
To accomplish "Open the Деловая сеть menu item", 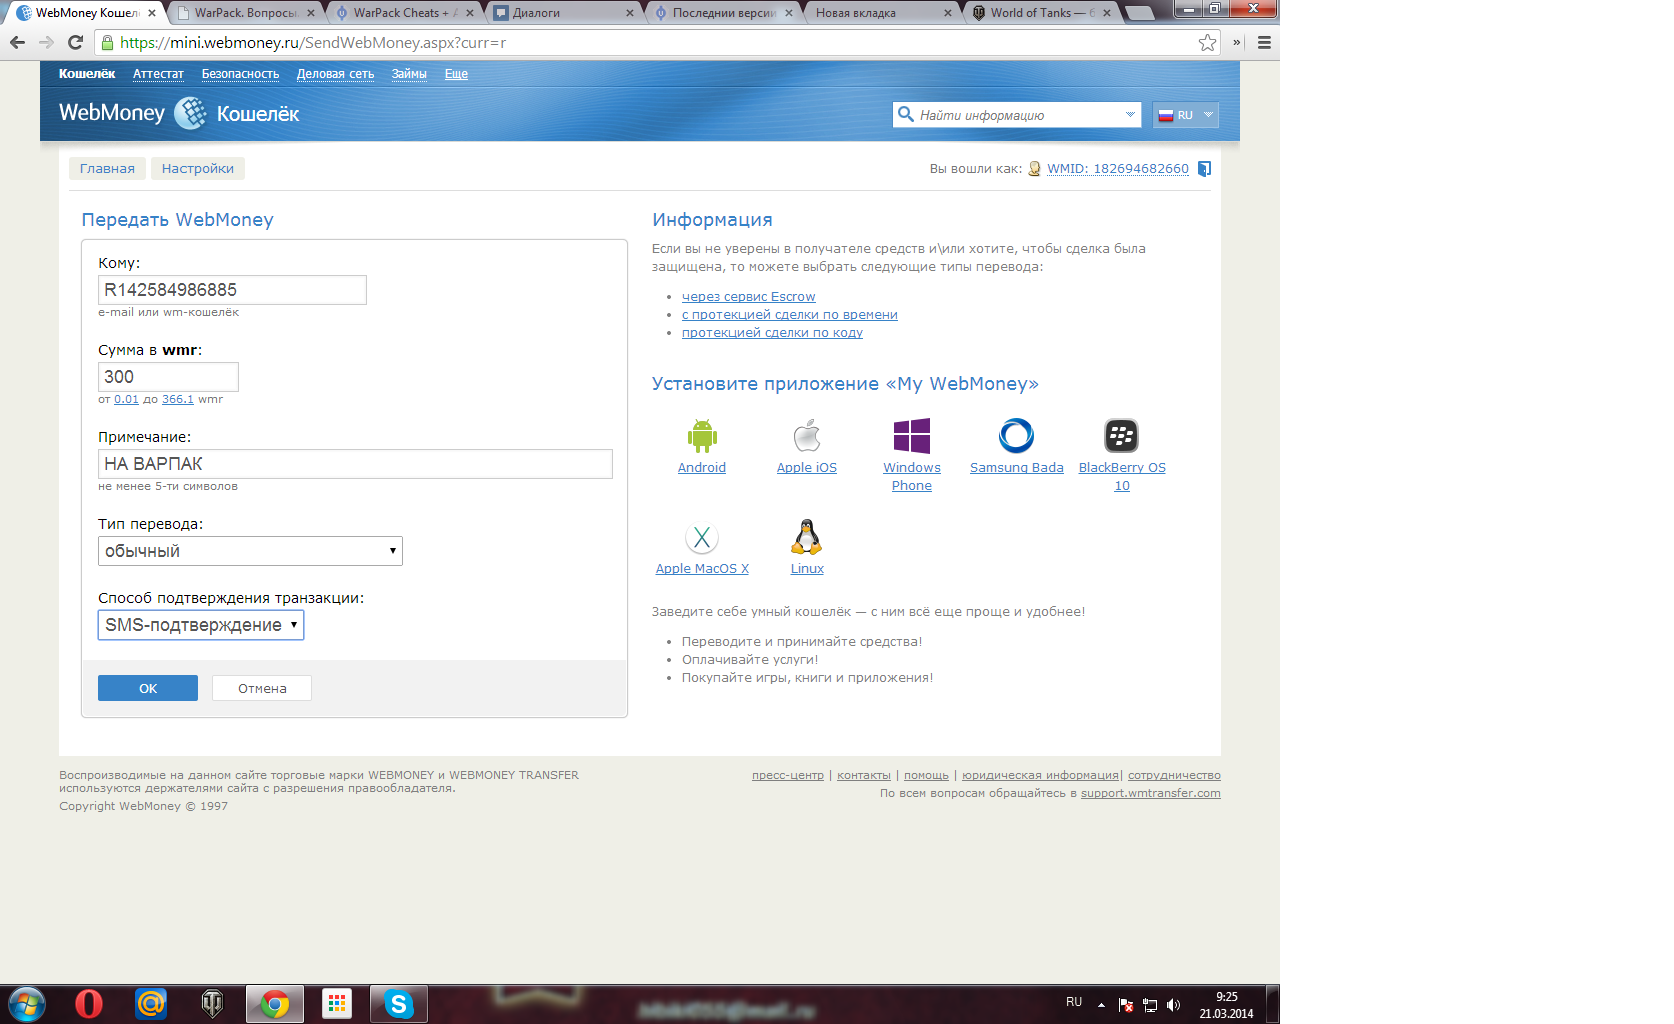I will click(x=335, y=74).
